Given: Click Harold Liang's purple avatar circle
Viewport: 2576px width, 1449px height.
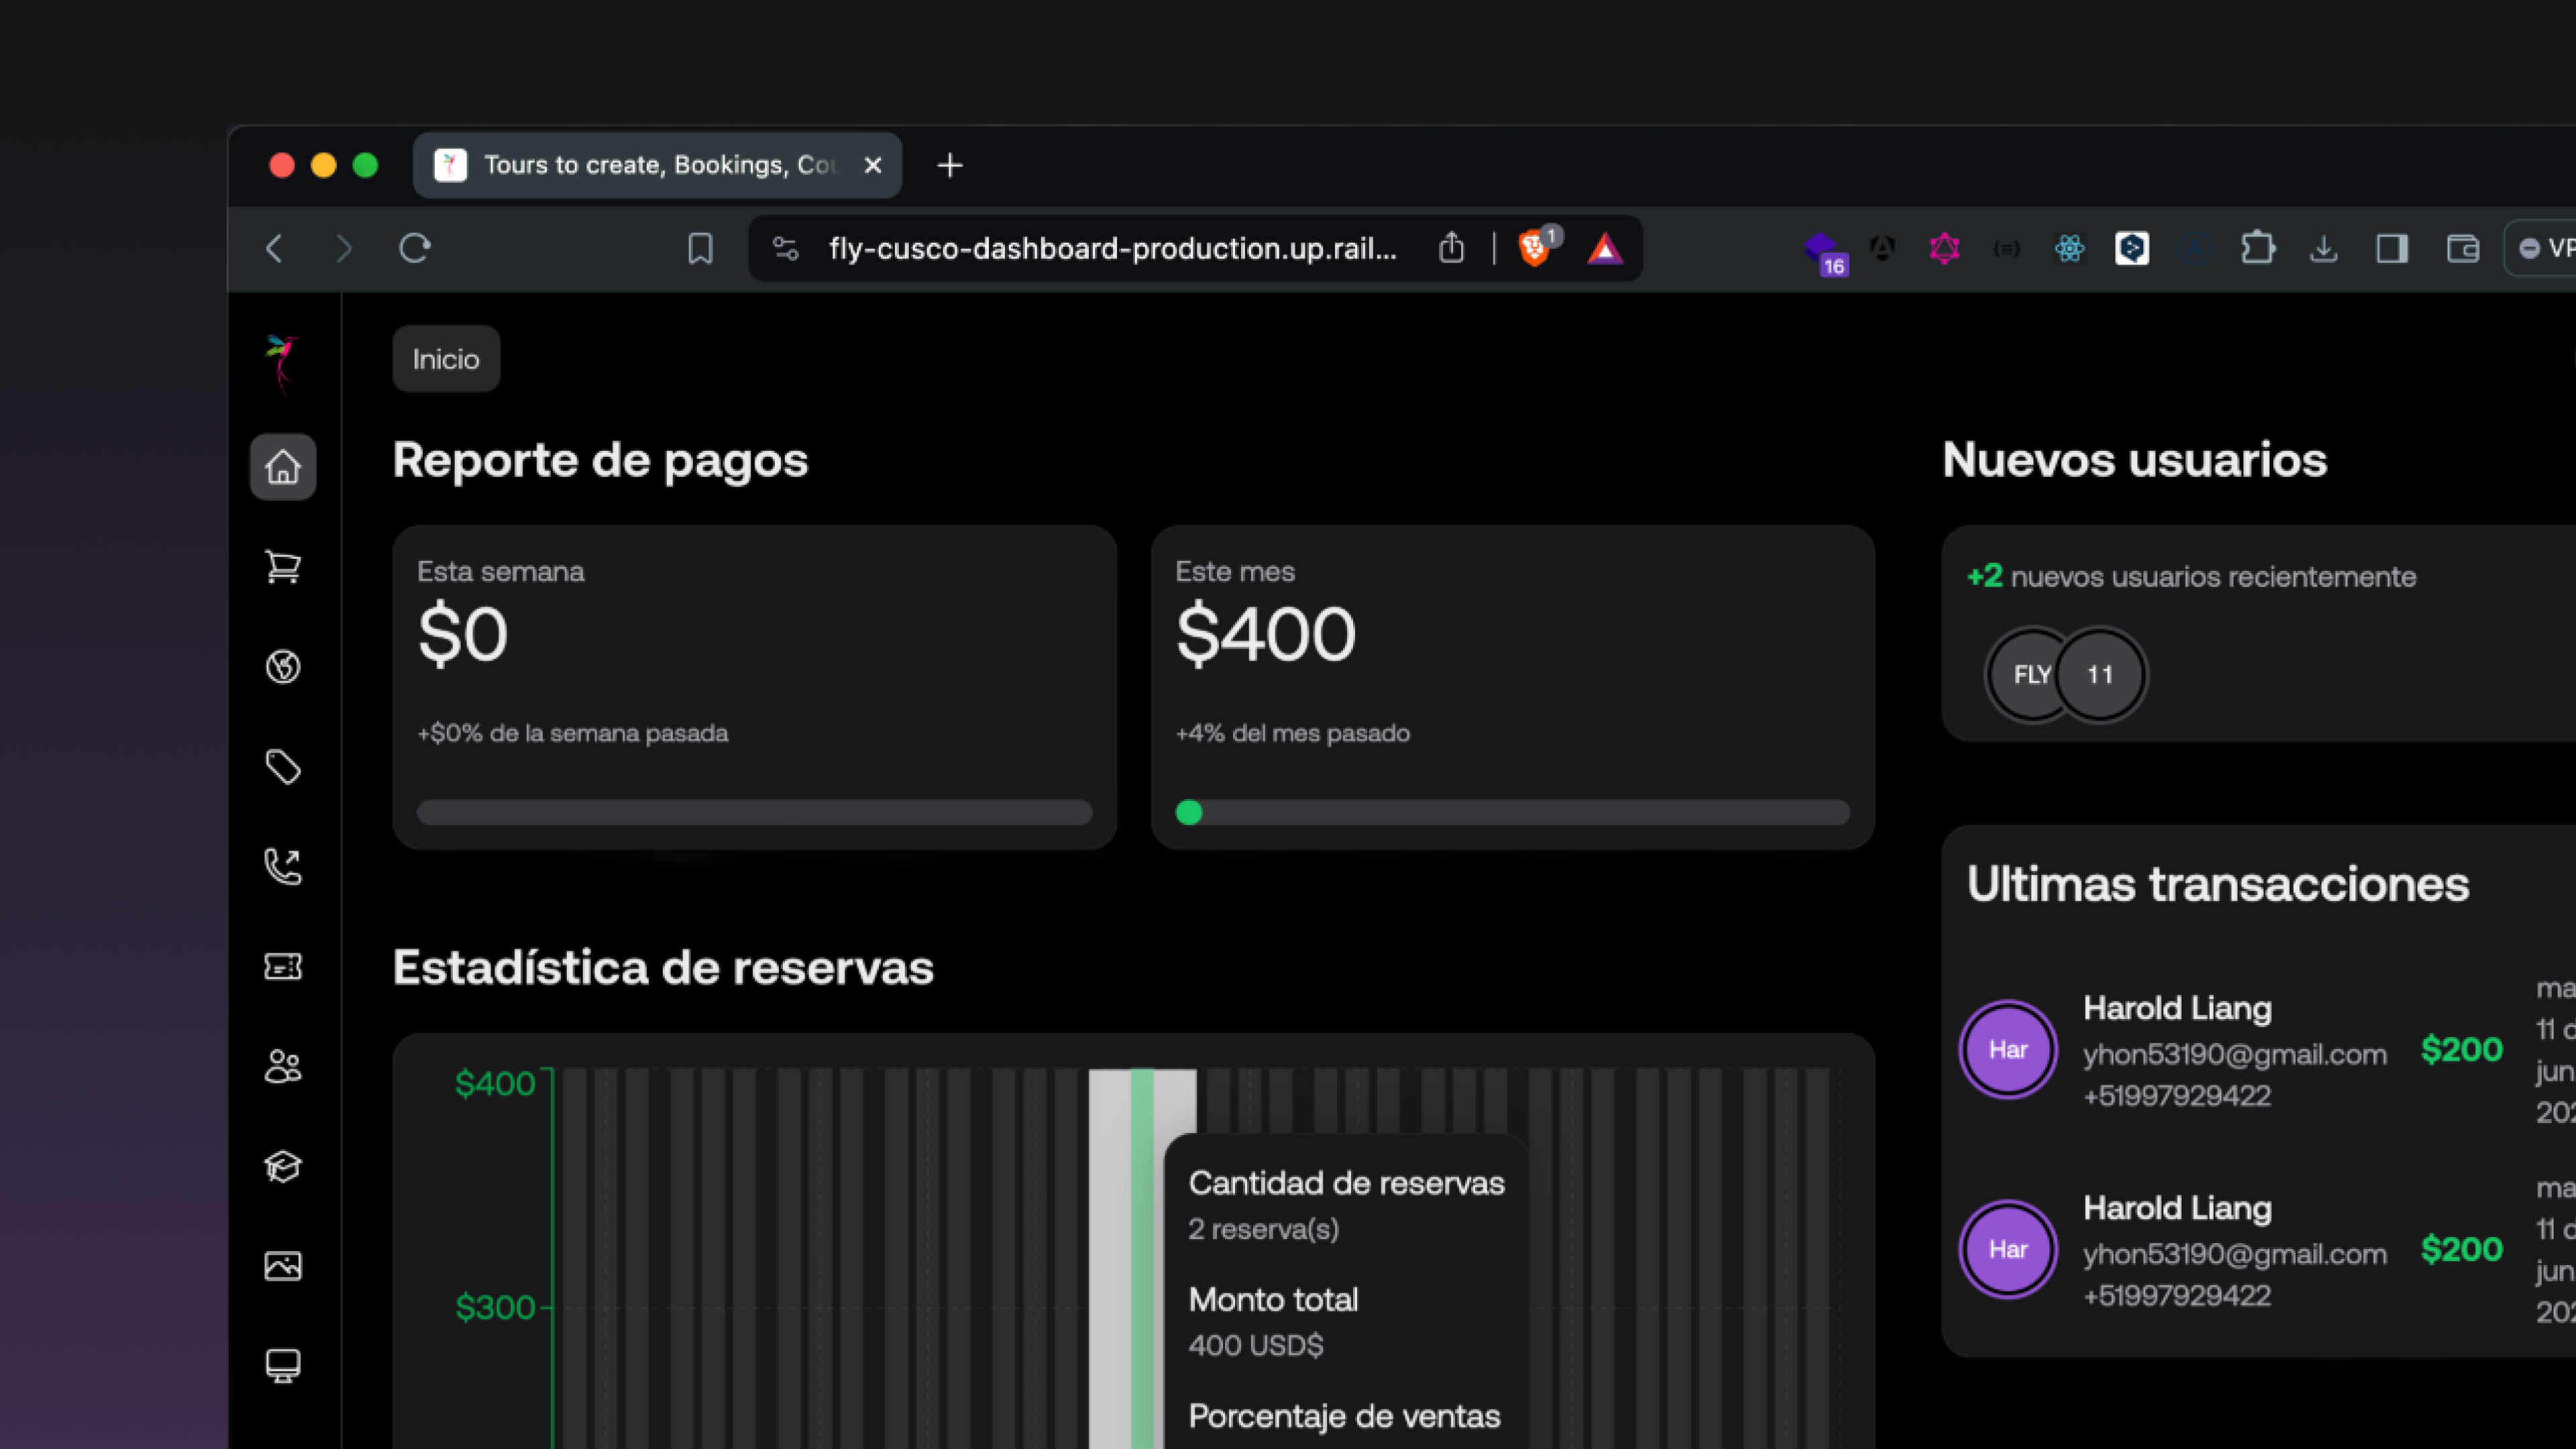Looking at the screenshot, I should [x=2008, y=1049].
